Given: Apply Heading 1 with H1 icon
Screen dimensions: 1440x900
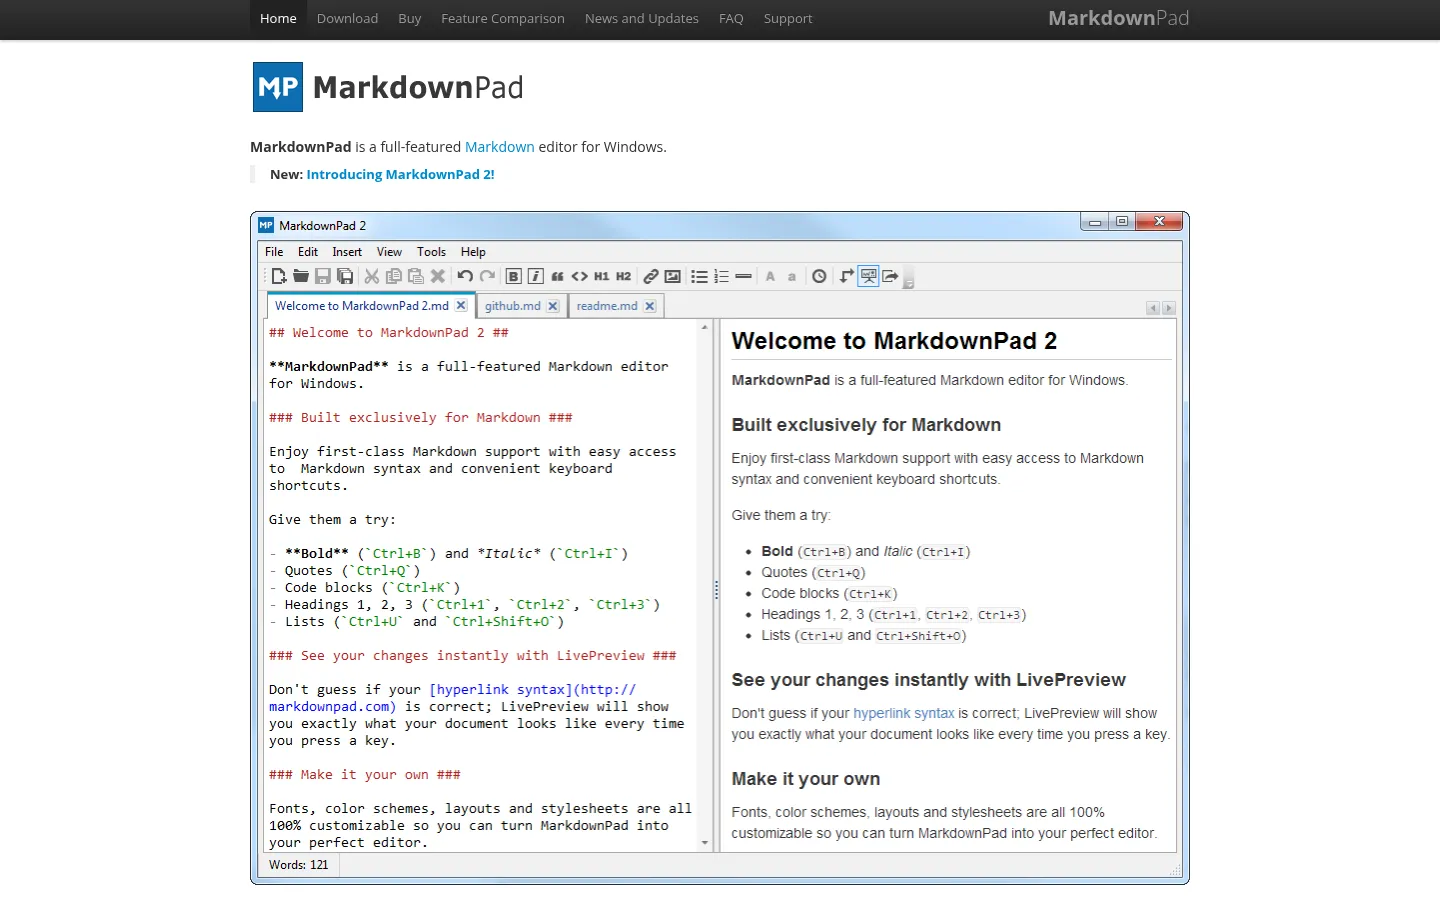Looking at the screenshot, I should tap(601, 276).
